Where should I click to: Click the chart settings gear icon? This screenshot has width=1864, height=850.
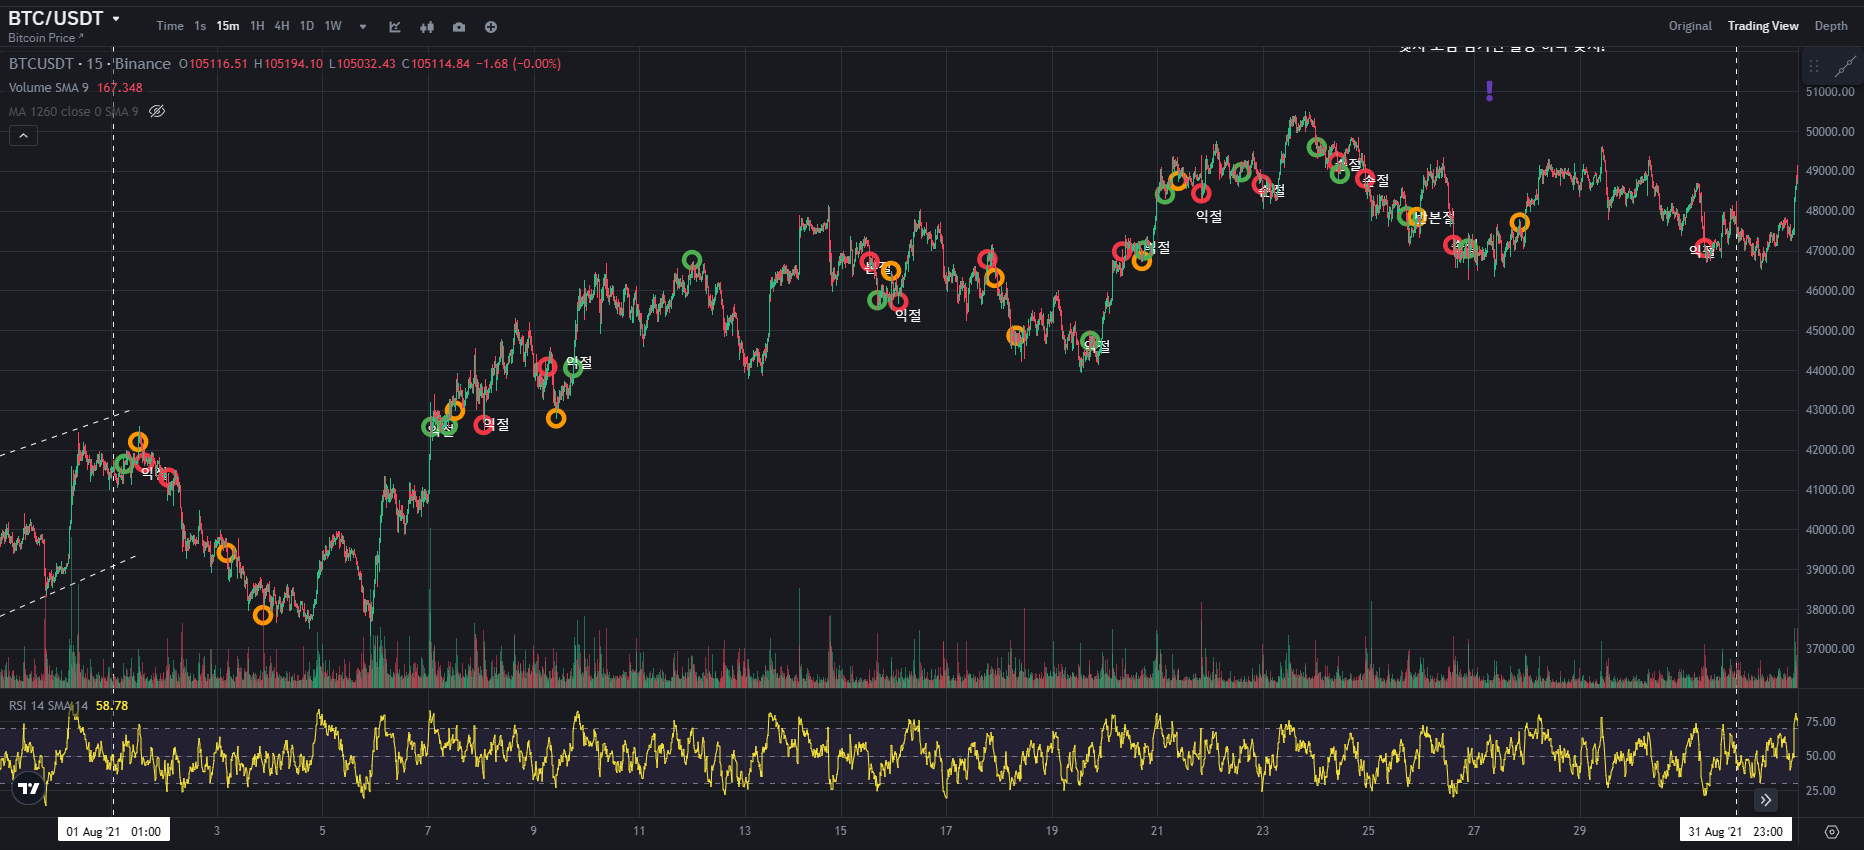tap(1832, 832)
